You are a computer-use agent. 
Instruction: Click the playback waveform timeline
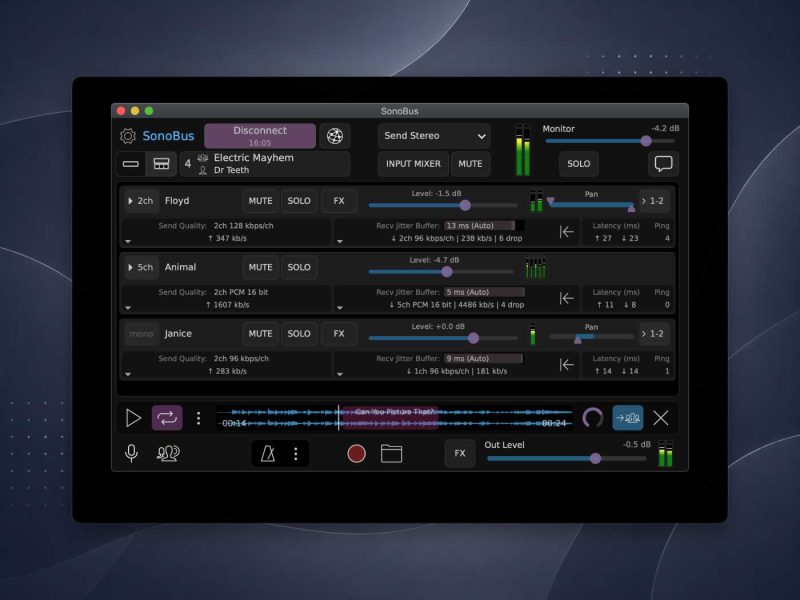394,418
